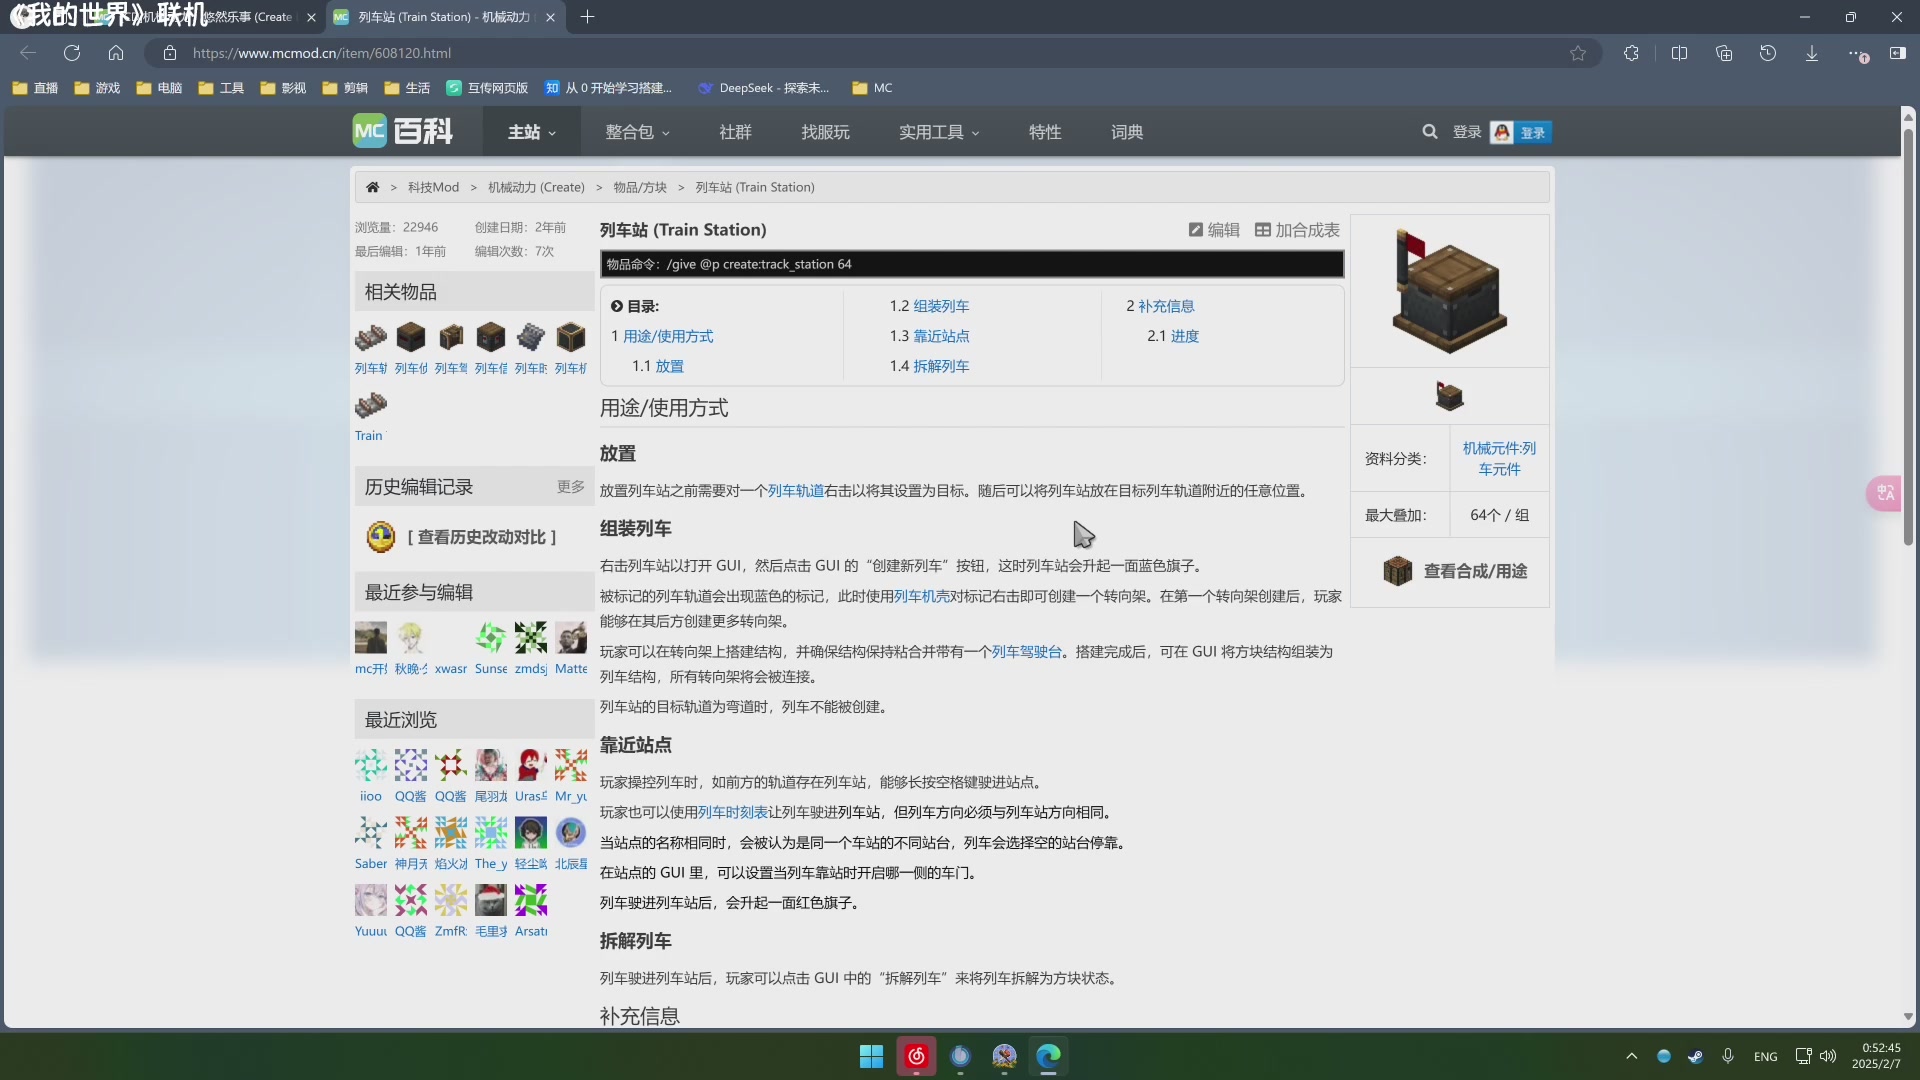Open the 列车机壳 link
The height and width of the screenshot is (1080, 1920).
pyautogui.click(x=922, y=596)
